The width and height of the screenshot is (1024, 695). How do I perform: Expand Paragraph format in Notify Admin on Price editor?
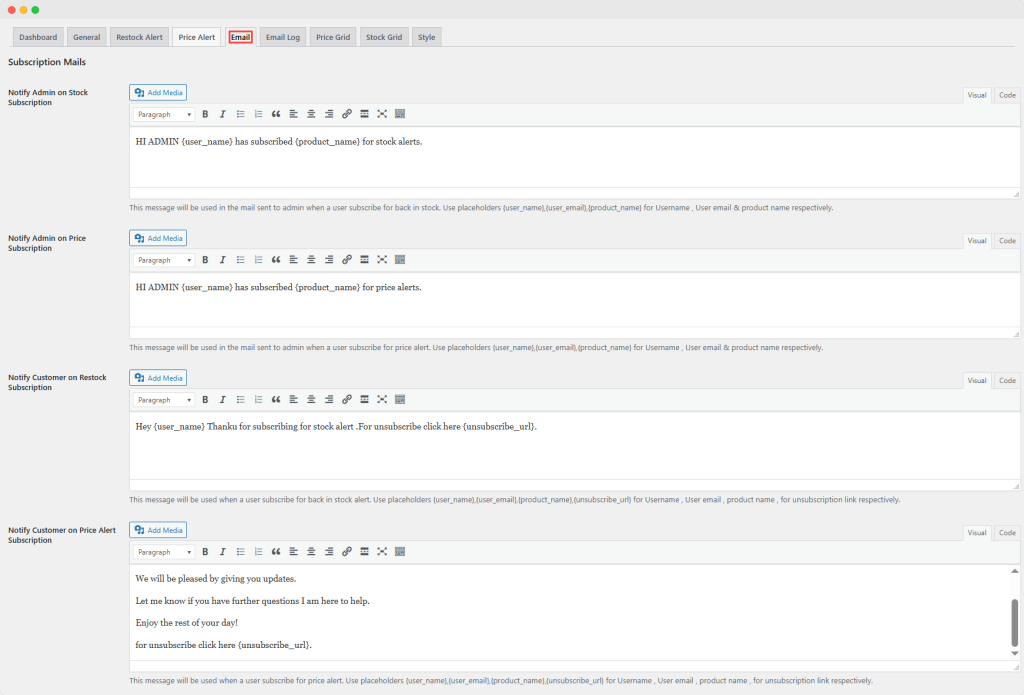click(164, 260)
